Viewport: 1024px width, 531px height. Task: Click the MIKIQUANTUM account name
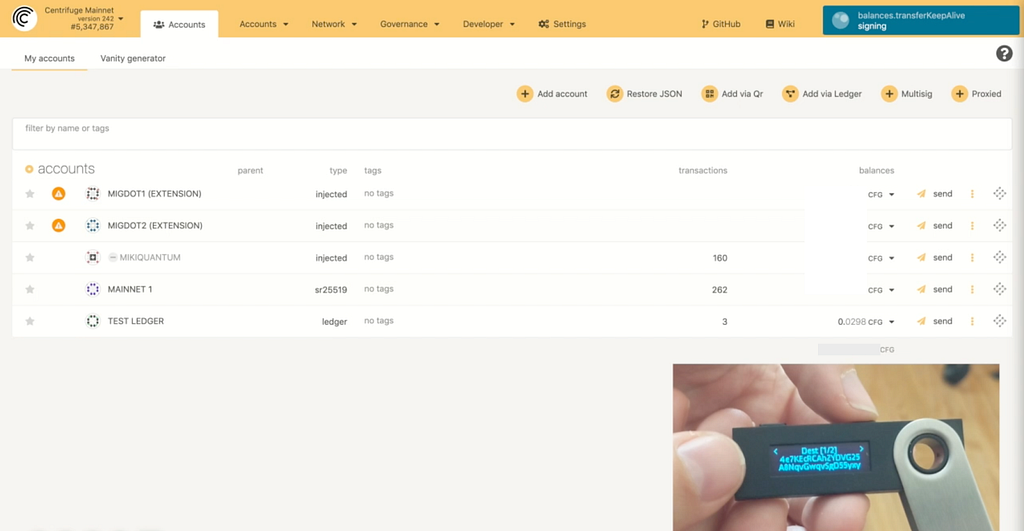(150, 257)
